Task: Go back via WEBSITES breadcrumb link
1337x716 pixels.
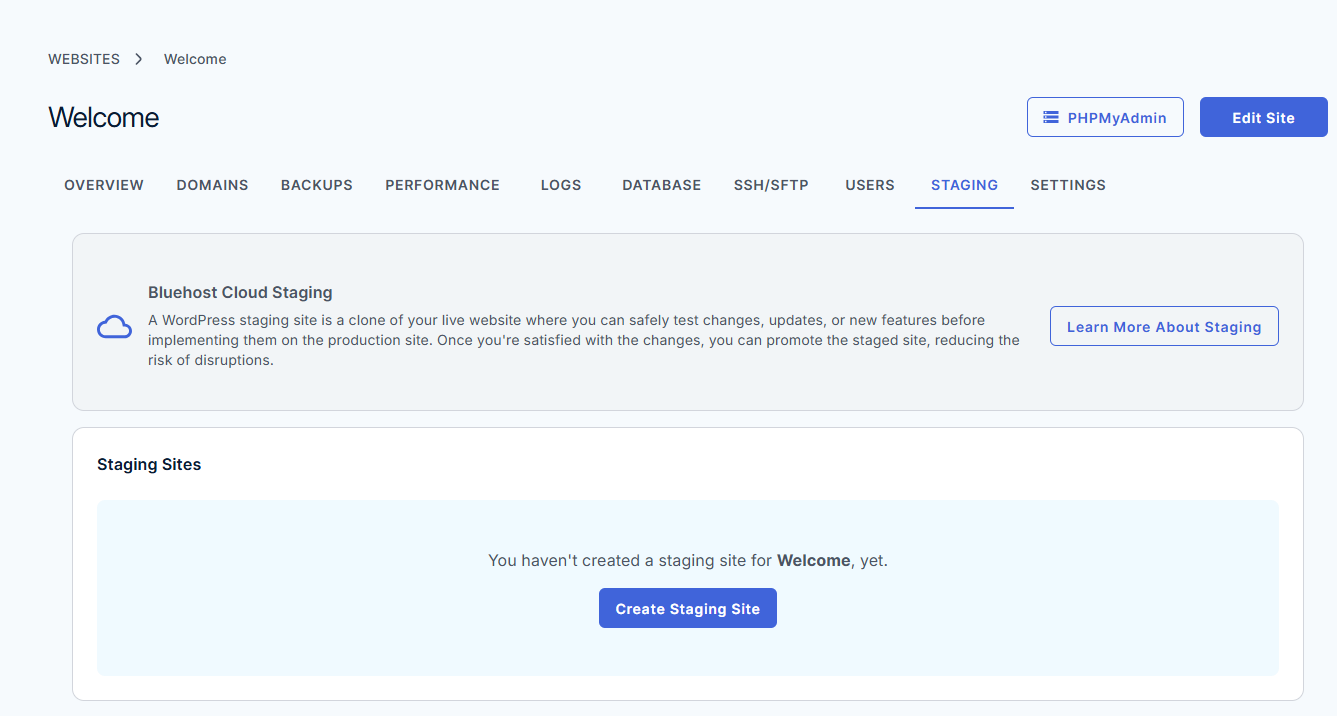Action: tap(84, 59)
